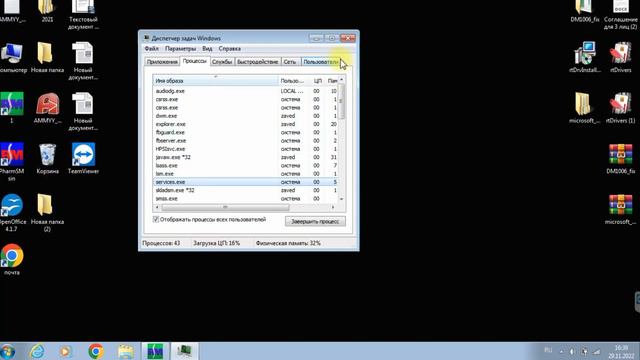The height and width of the screenshot is (360, 640).
Task: Open the Chrome shortcut labeled почта
Action: (12, 259)
